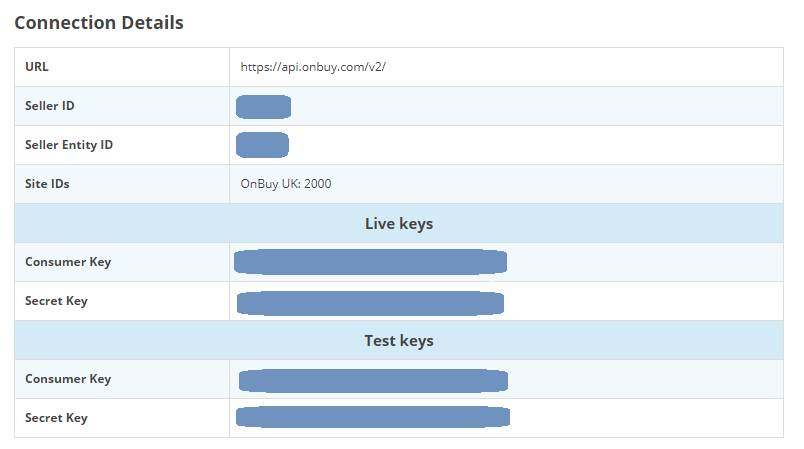Click the Test Consumer Key label
The height and width of the screenshot is (449, 804).
coord(68,379)
